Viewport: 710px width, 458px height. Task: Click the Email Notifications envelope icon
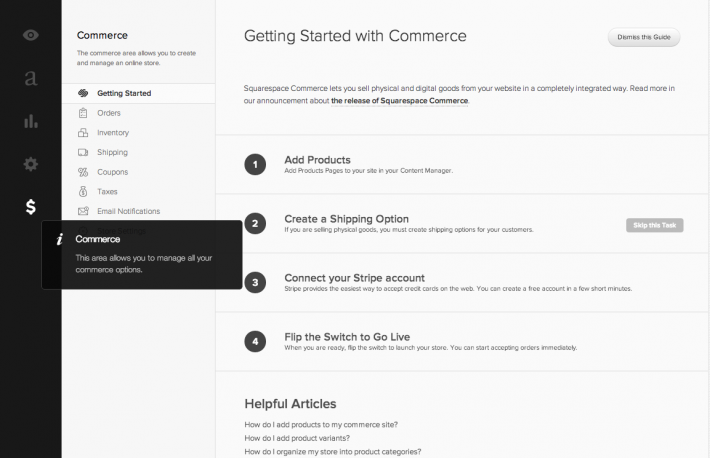pyautogui.click(x=83, y=211)
